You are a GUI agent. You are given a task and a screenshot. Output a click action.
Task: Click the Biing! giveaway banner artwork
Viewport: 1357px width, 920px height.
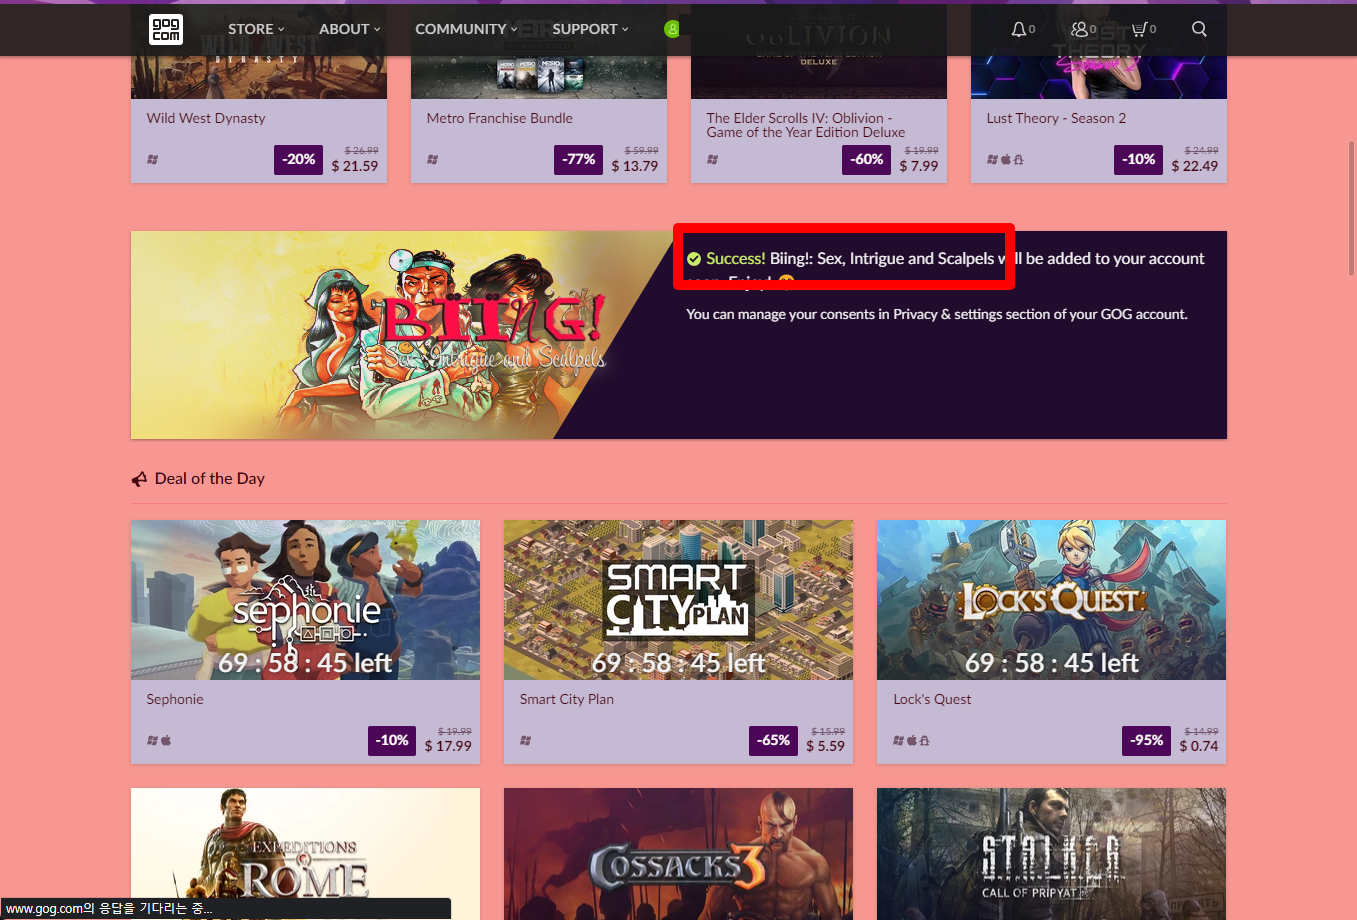click(400, 335)
